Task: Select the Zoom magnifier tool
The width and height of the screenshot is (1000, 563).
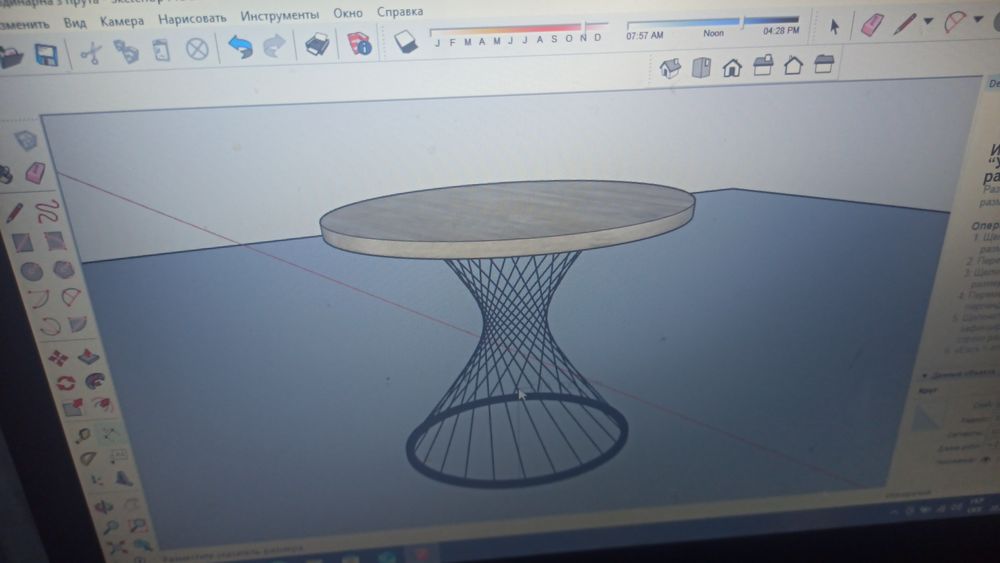Action: coord(110,528)
